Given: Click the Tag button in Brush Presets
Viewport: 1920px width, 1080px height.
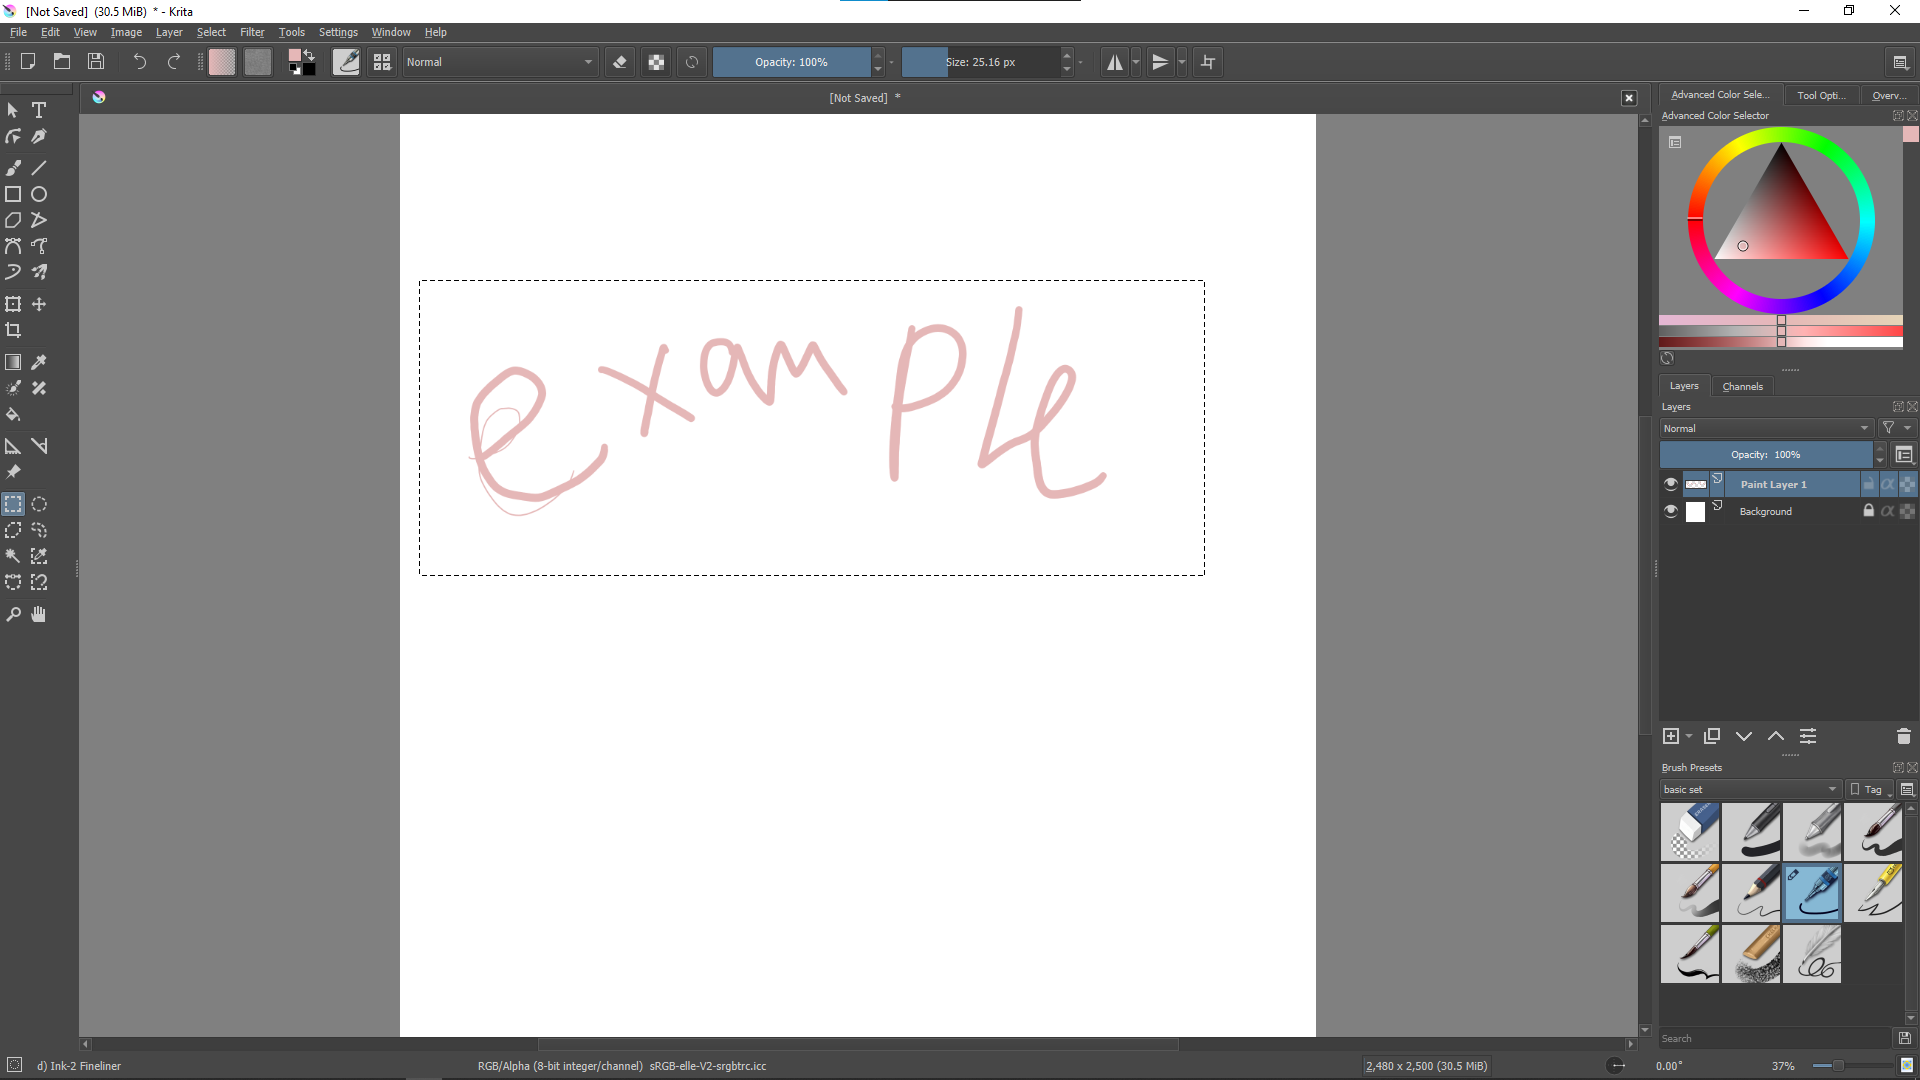Looking at the screenshot, I should [x=1867, y=789].
